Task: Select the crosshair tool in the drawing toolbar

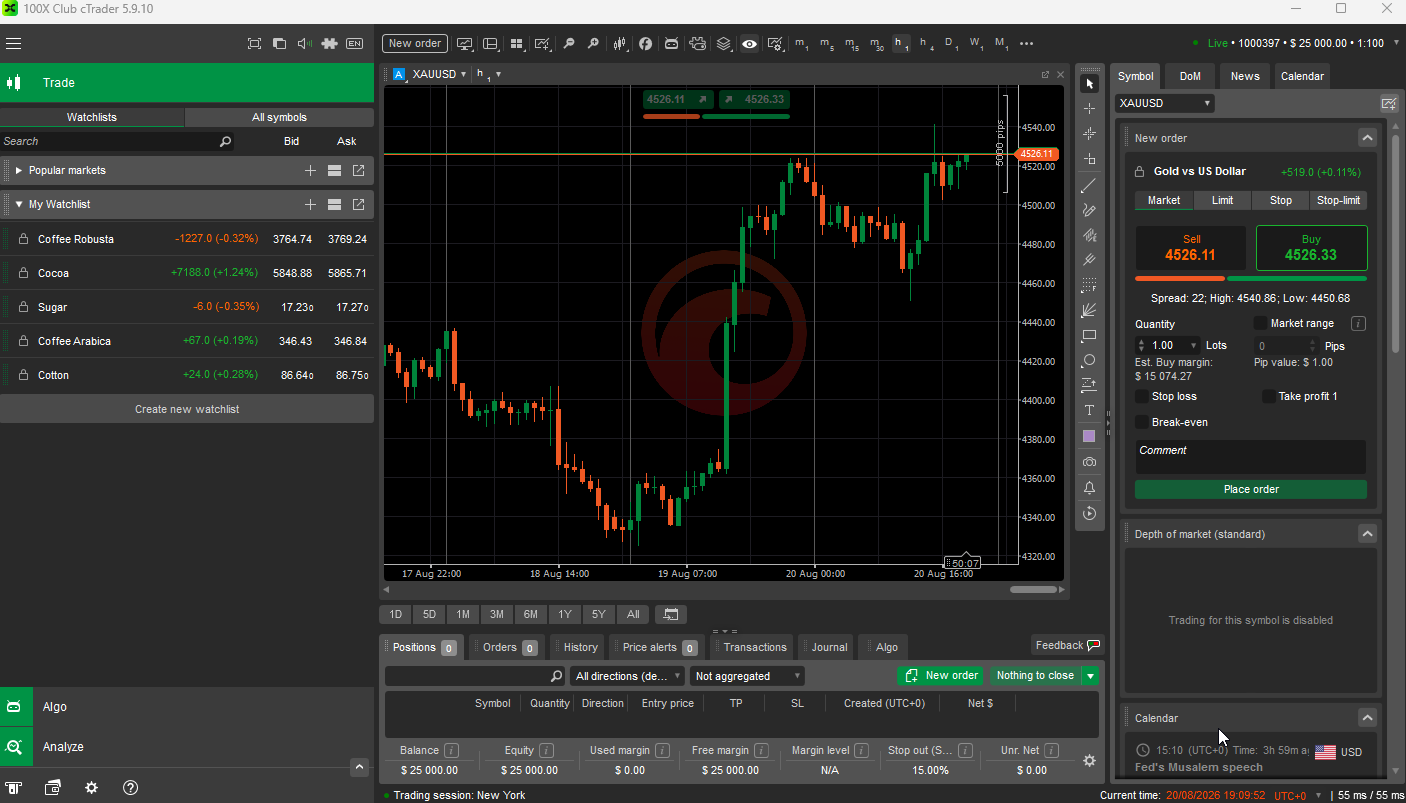Action: (x=1090, y=108)
